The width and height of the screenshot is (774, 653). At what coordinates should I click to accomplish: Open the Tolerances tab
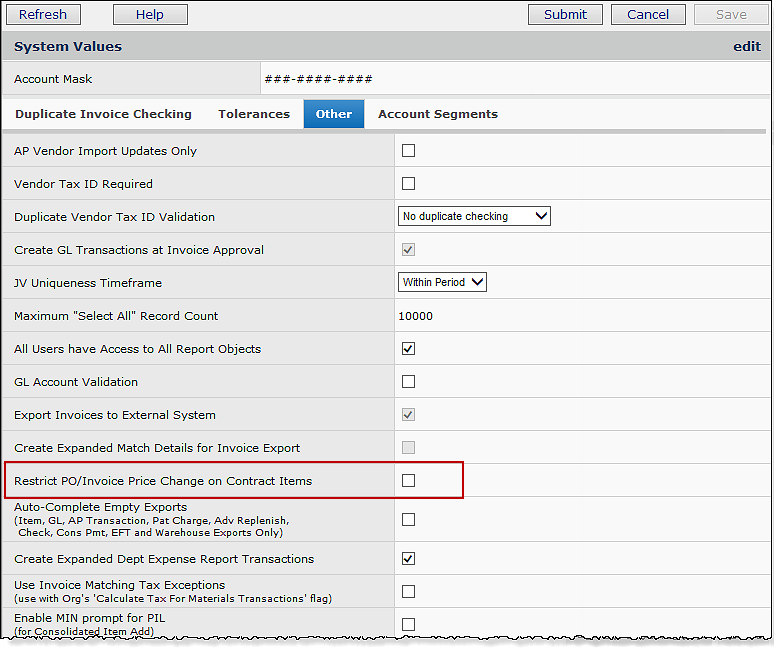click(x=254, y=114)
